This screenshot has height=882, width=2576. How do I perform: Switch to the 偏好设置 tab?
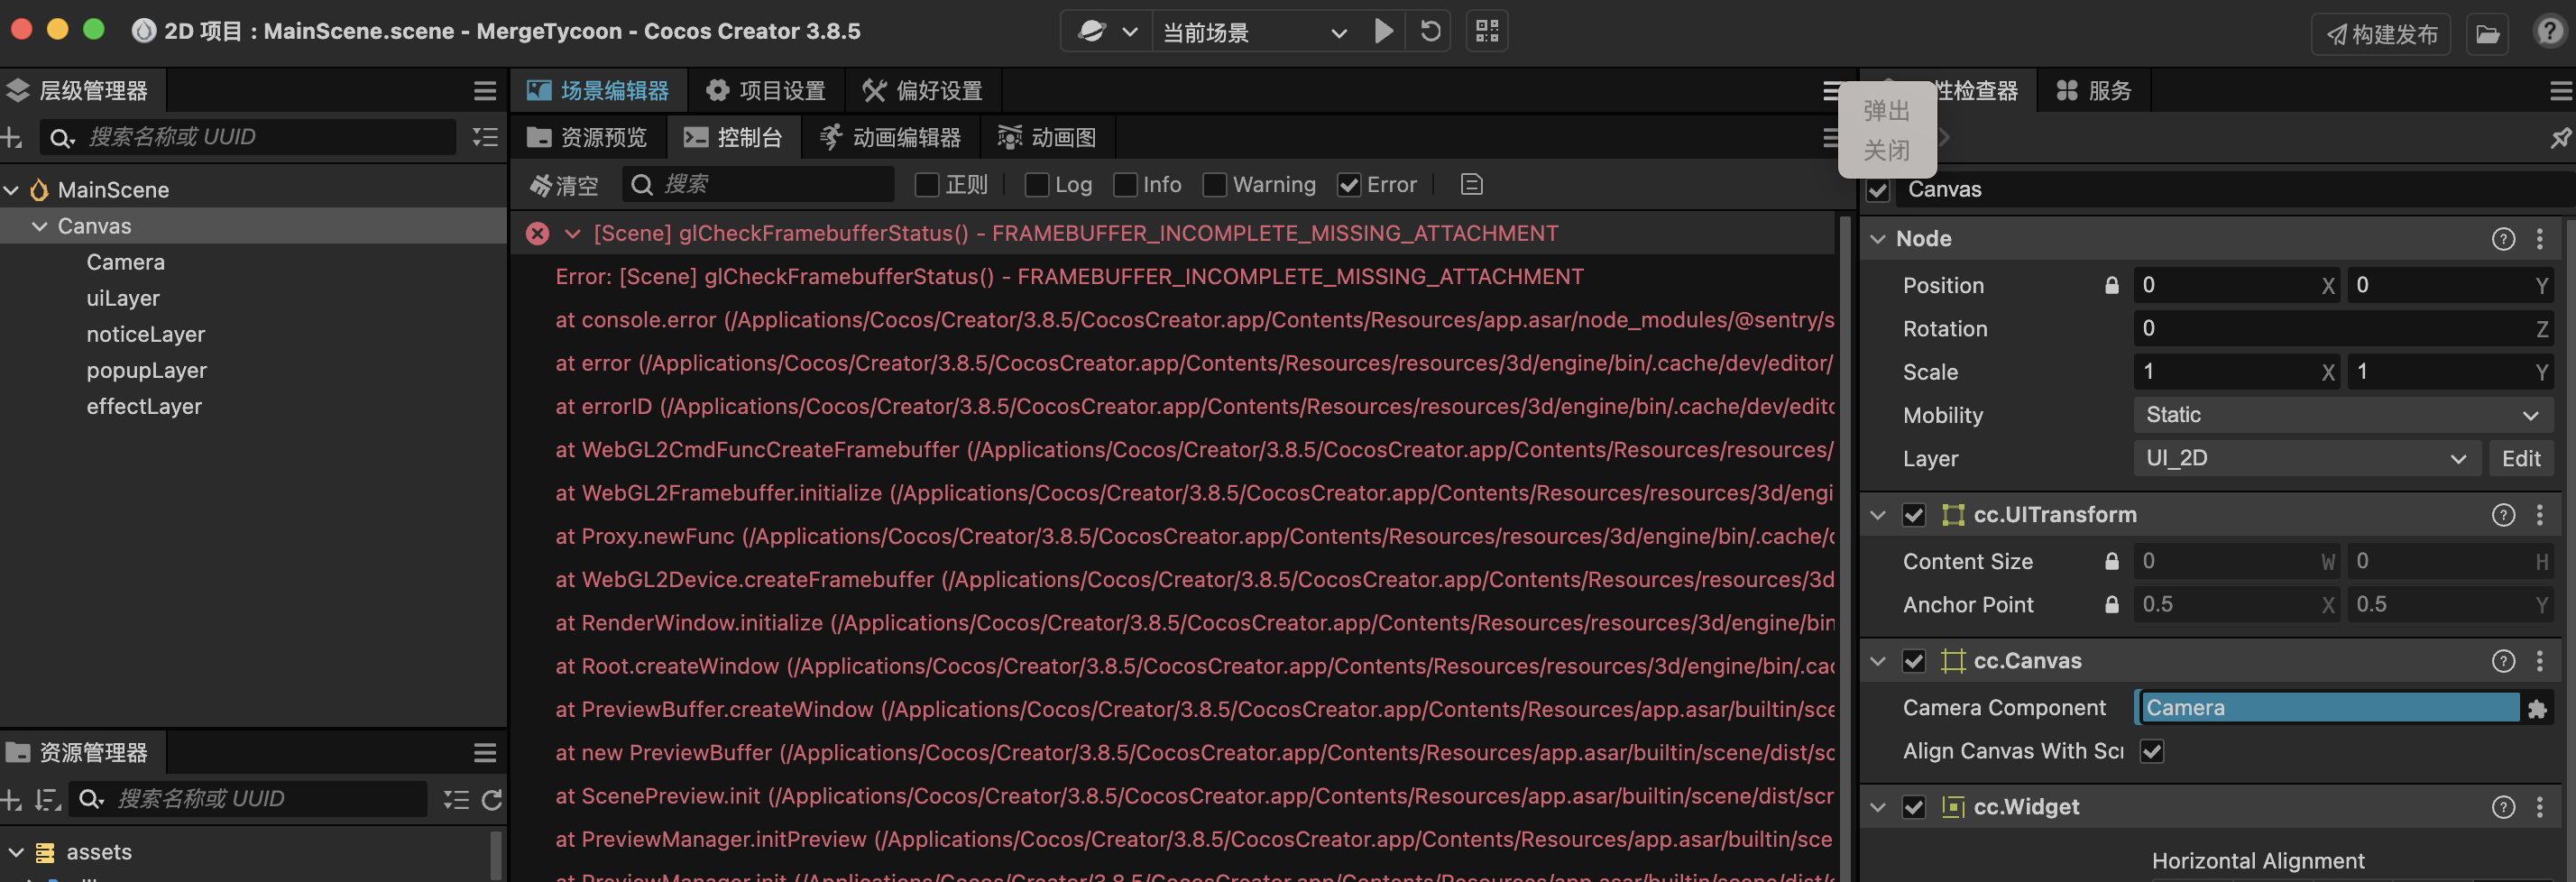[x=922, y=91]
